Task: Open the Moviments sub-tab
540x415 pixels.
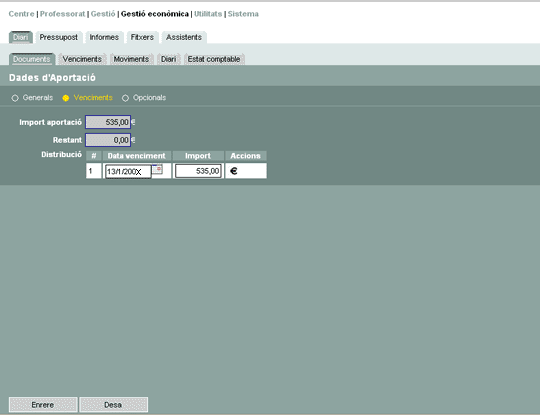Action: point(131,59)
